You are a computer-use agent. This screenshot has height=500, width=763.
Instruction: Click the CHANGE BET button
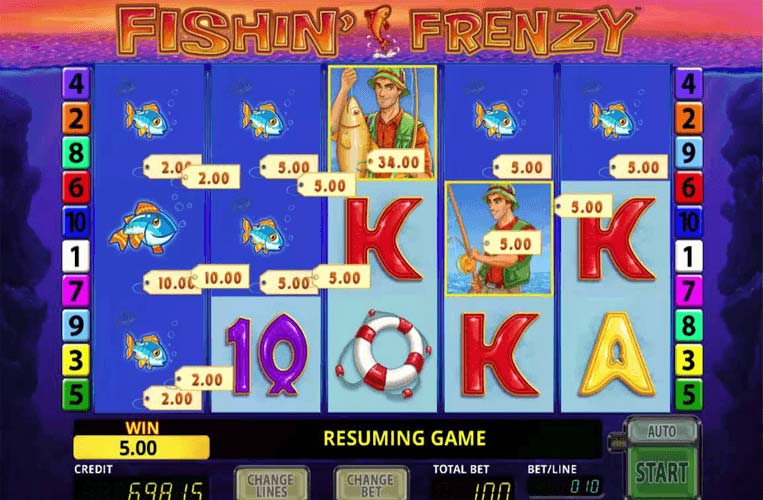click(371, 484)
